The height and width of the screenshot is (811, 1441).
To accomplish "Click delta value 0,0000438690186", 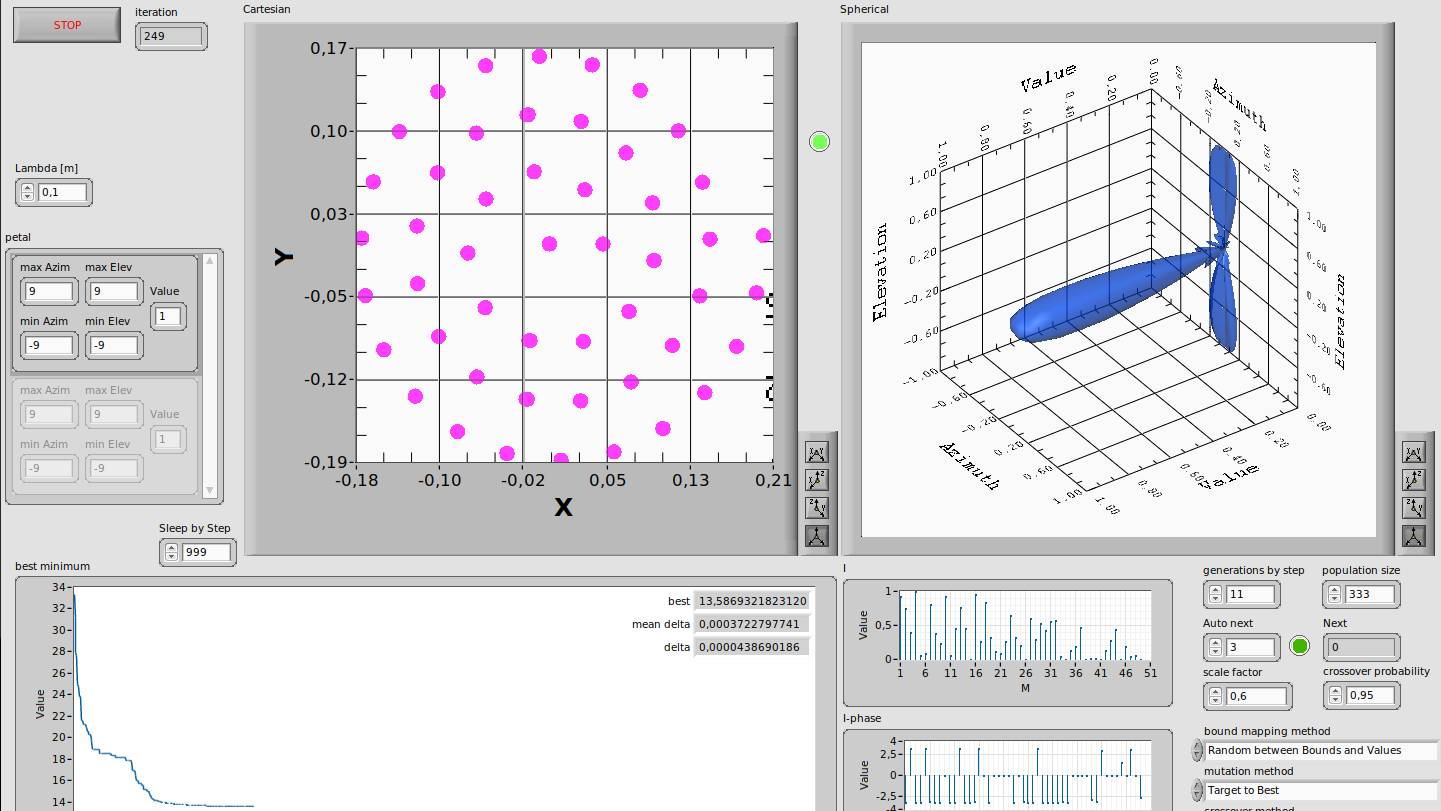I will 752,647.
